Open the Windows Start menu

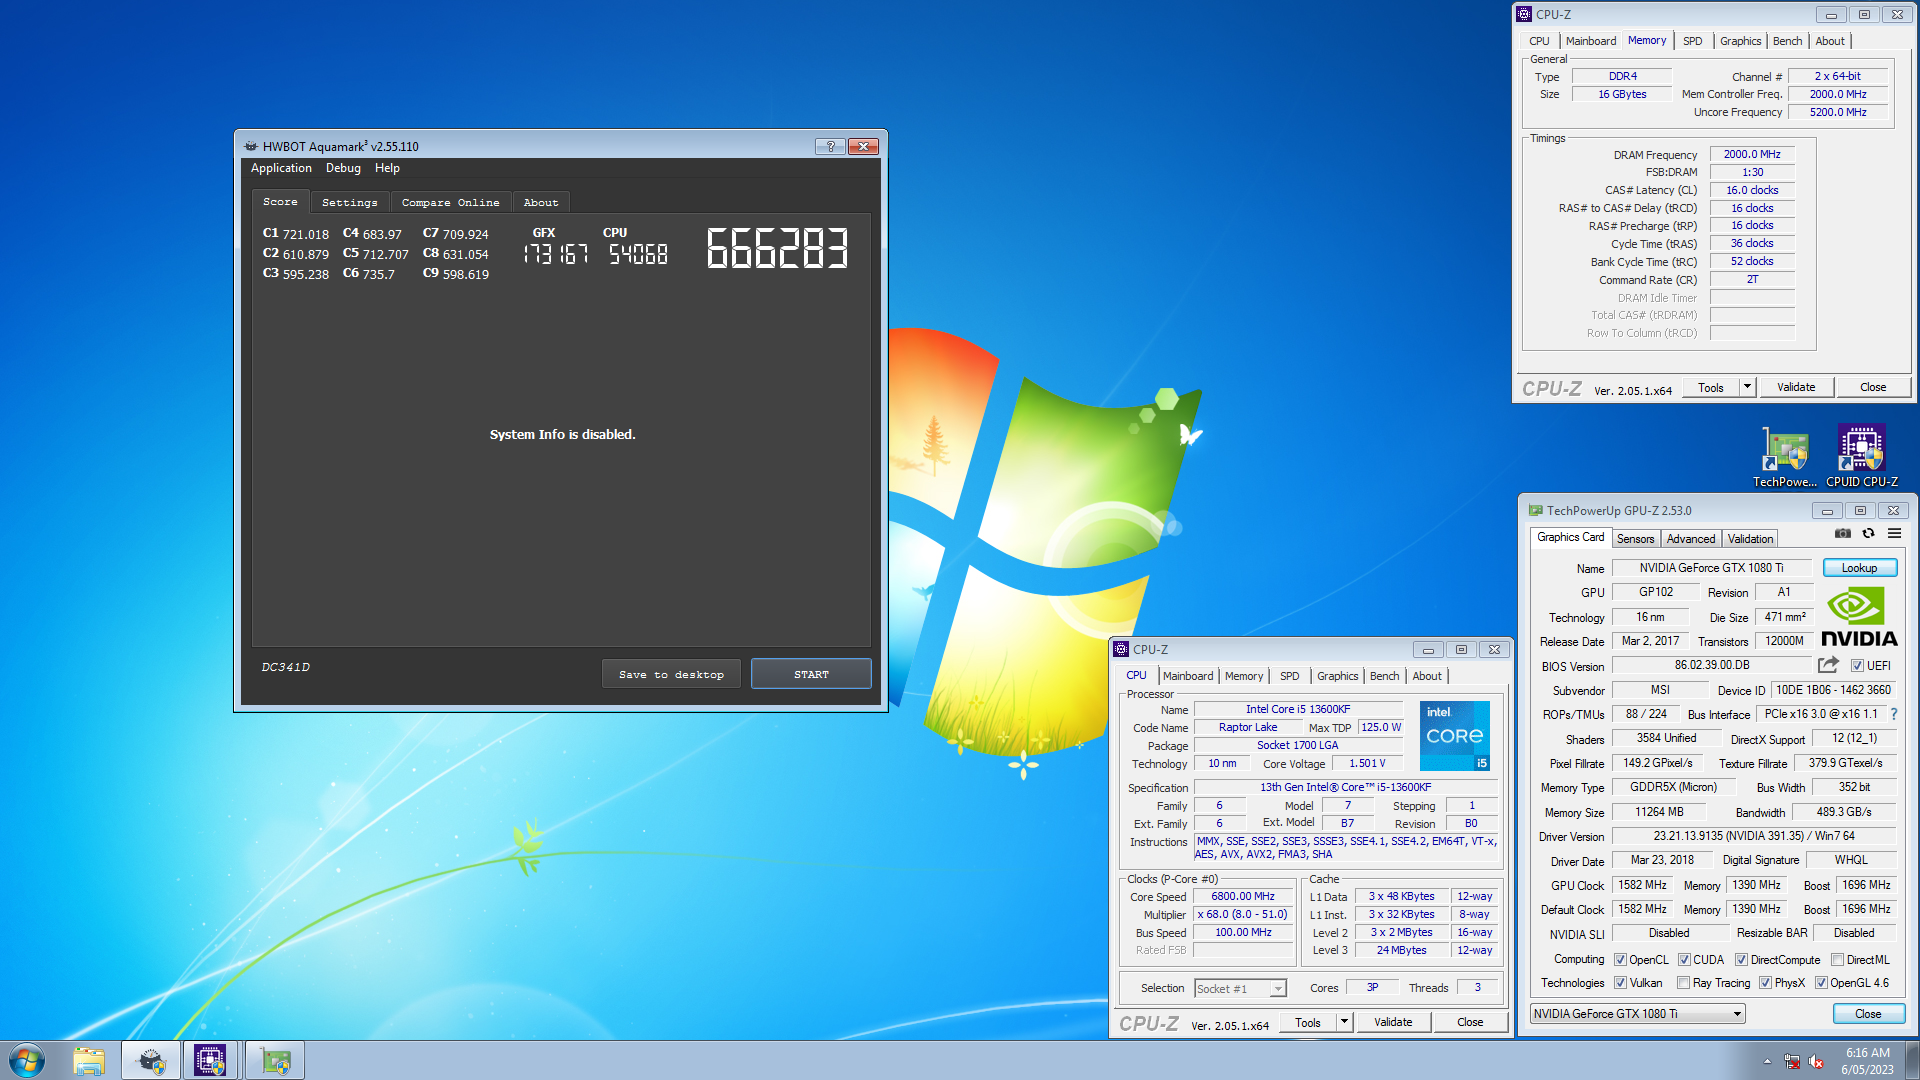[27, 1060]
